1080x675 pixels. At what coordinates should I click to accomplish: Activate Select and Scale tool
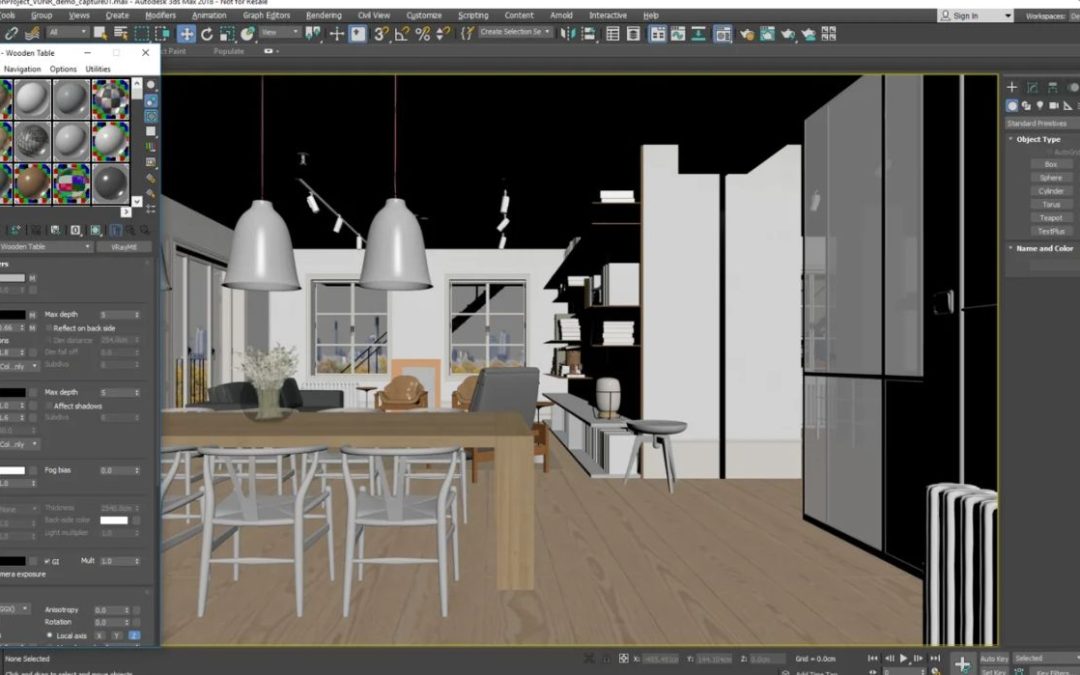point(227,33)
